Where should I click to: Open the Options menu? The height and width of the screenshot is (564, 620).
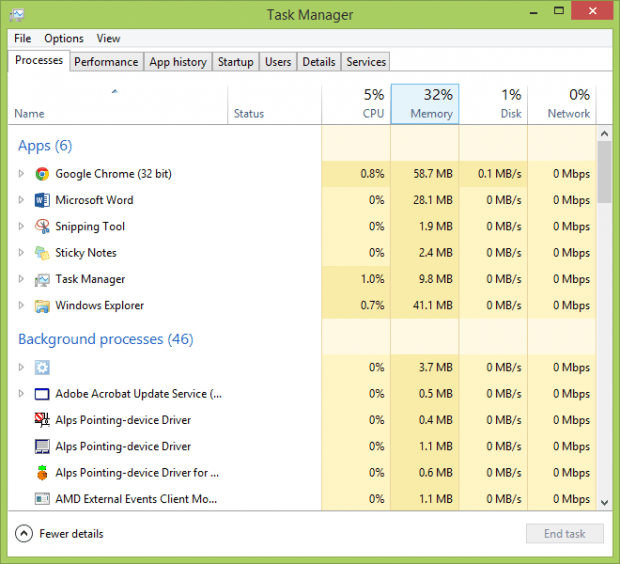pyautogui.click(x=64, y=38)
